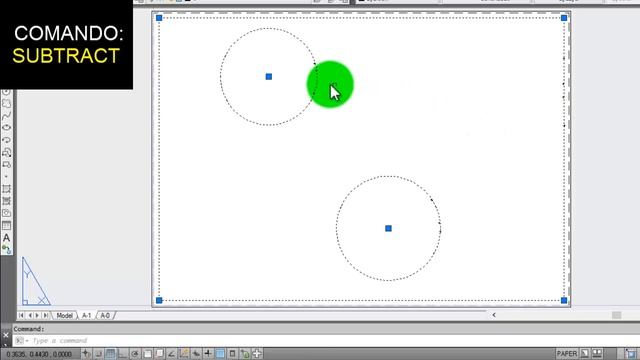Click the UCS triangle icon
640x360 pixels.
click(x=36, y=281)
